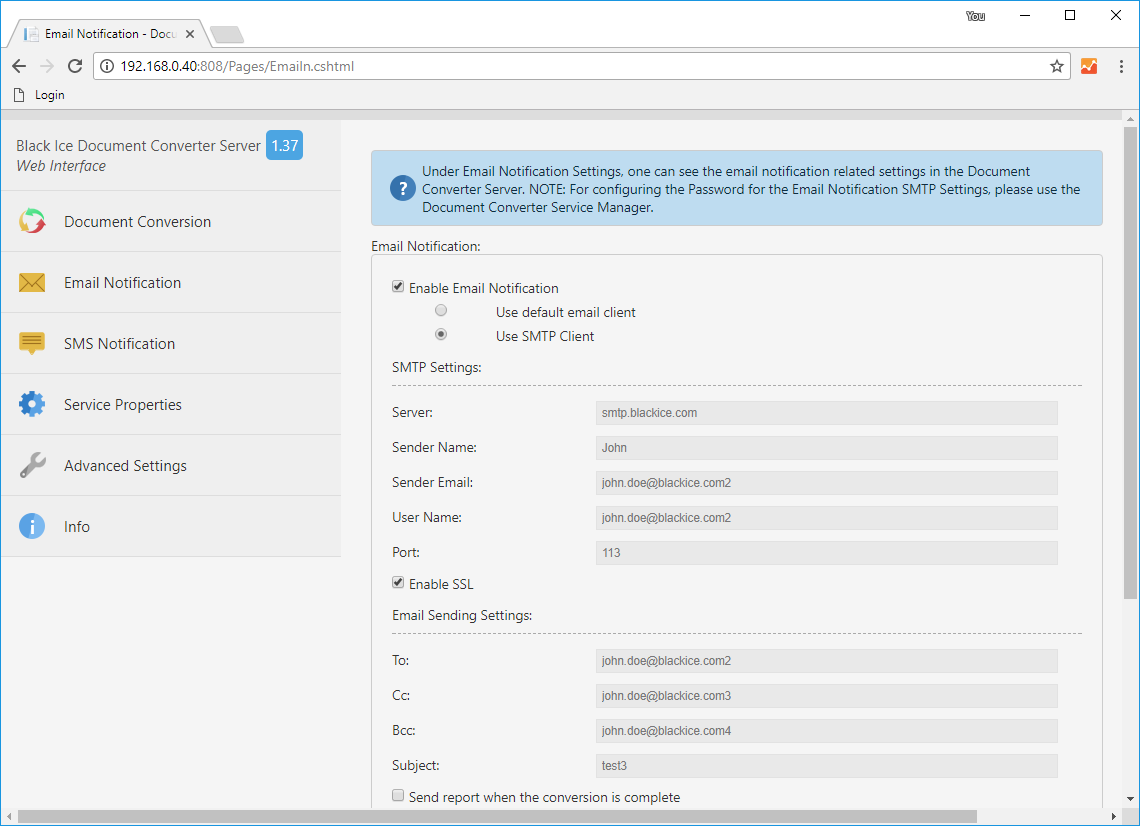Select Use default email client

tap(441, 310)
